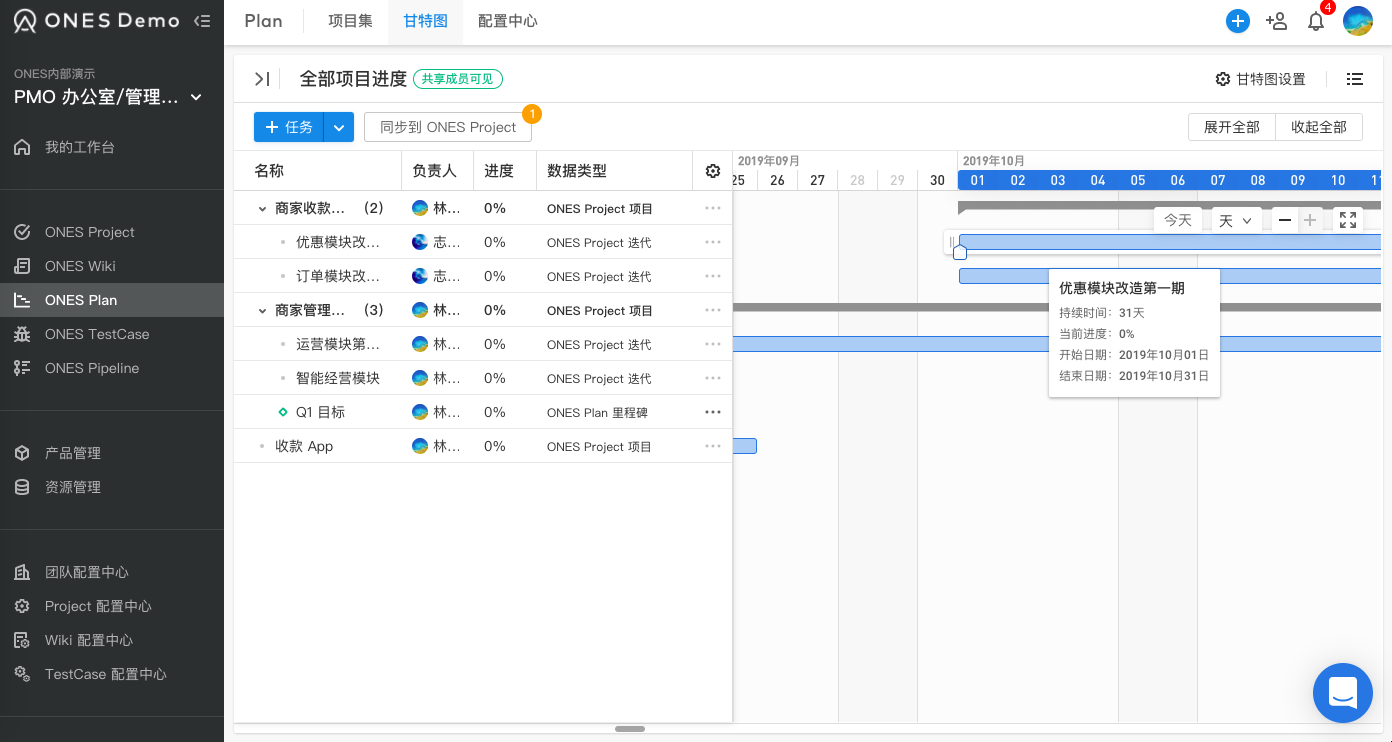This screenshot has height=742, width=1392.
Task: Click the 进度 column header
Action: pos(499,171)
